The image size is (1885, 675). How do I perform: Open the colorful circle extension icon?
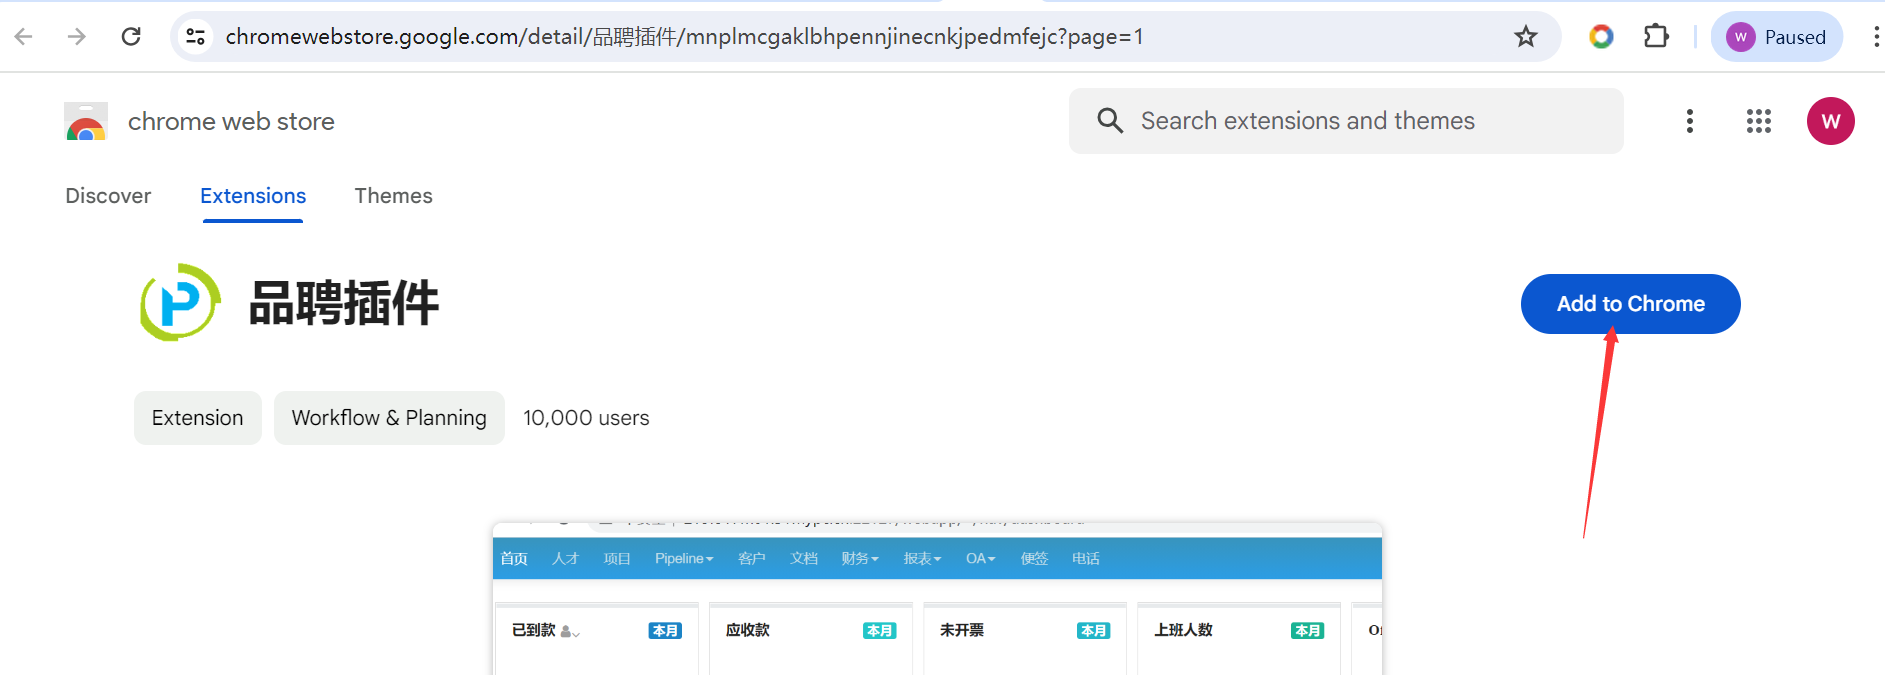[x=1601, y=37]
